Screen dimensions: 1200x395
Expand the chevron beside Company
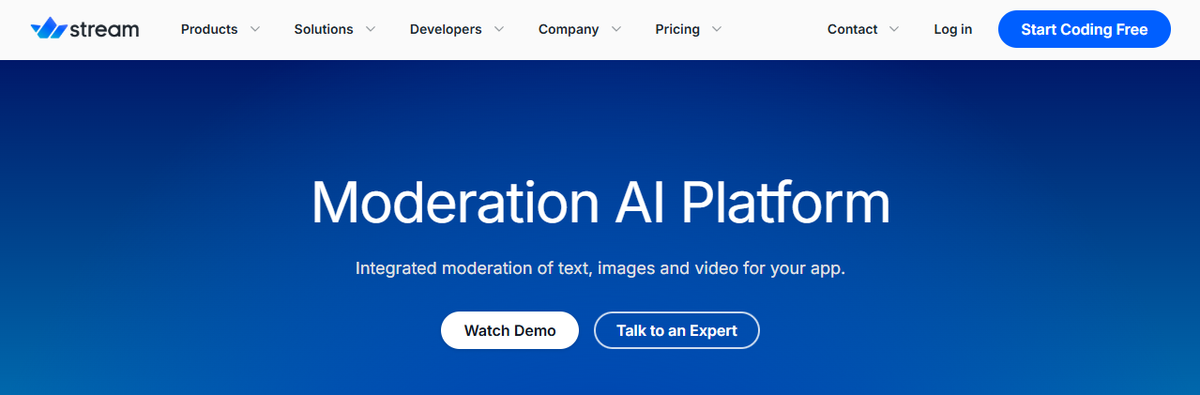615,29
